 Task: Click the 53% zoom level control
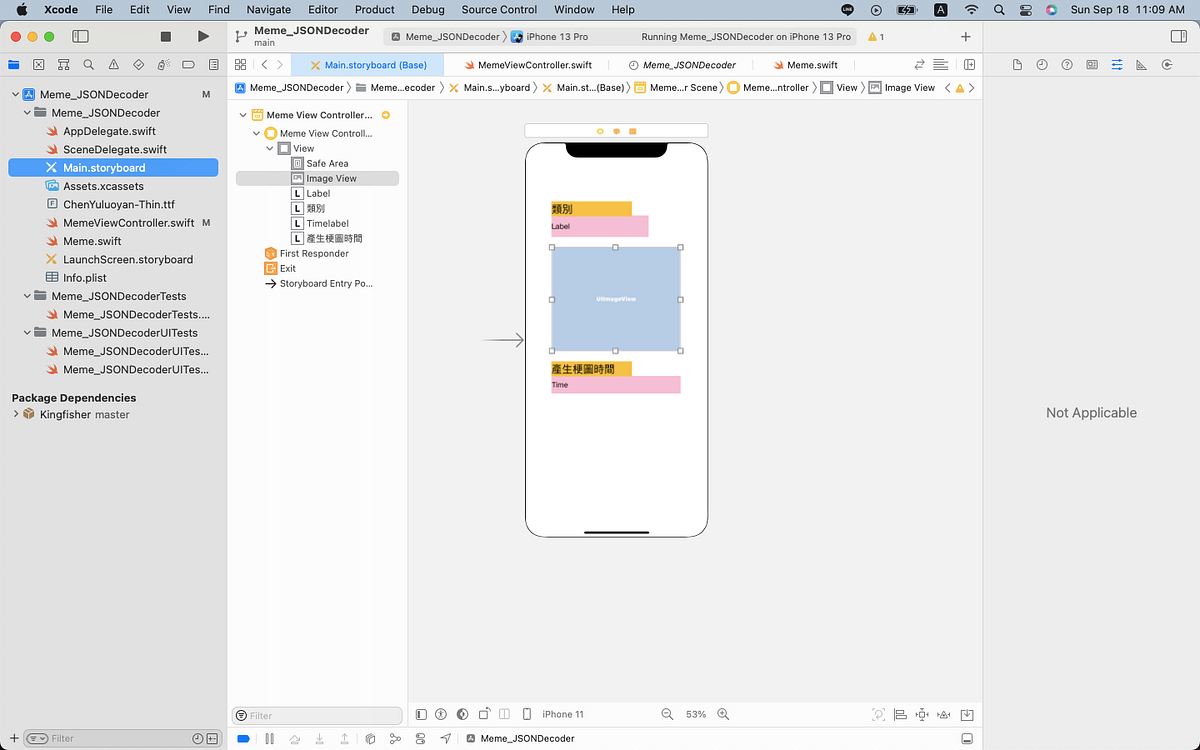(x=696, y=714)
